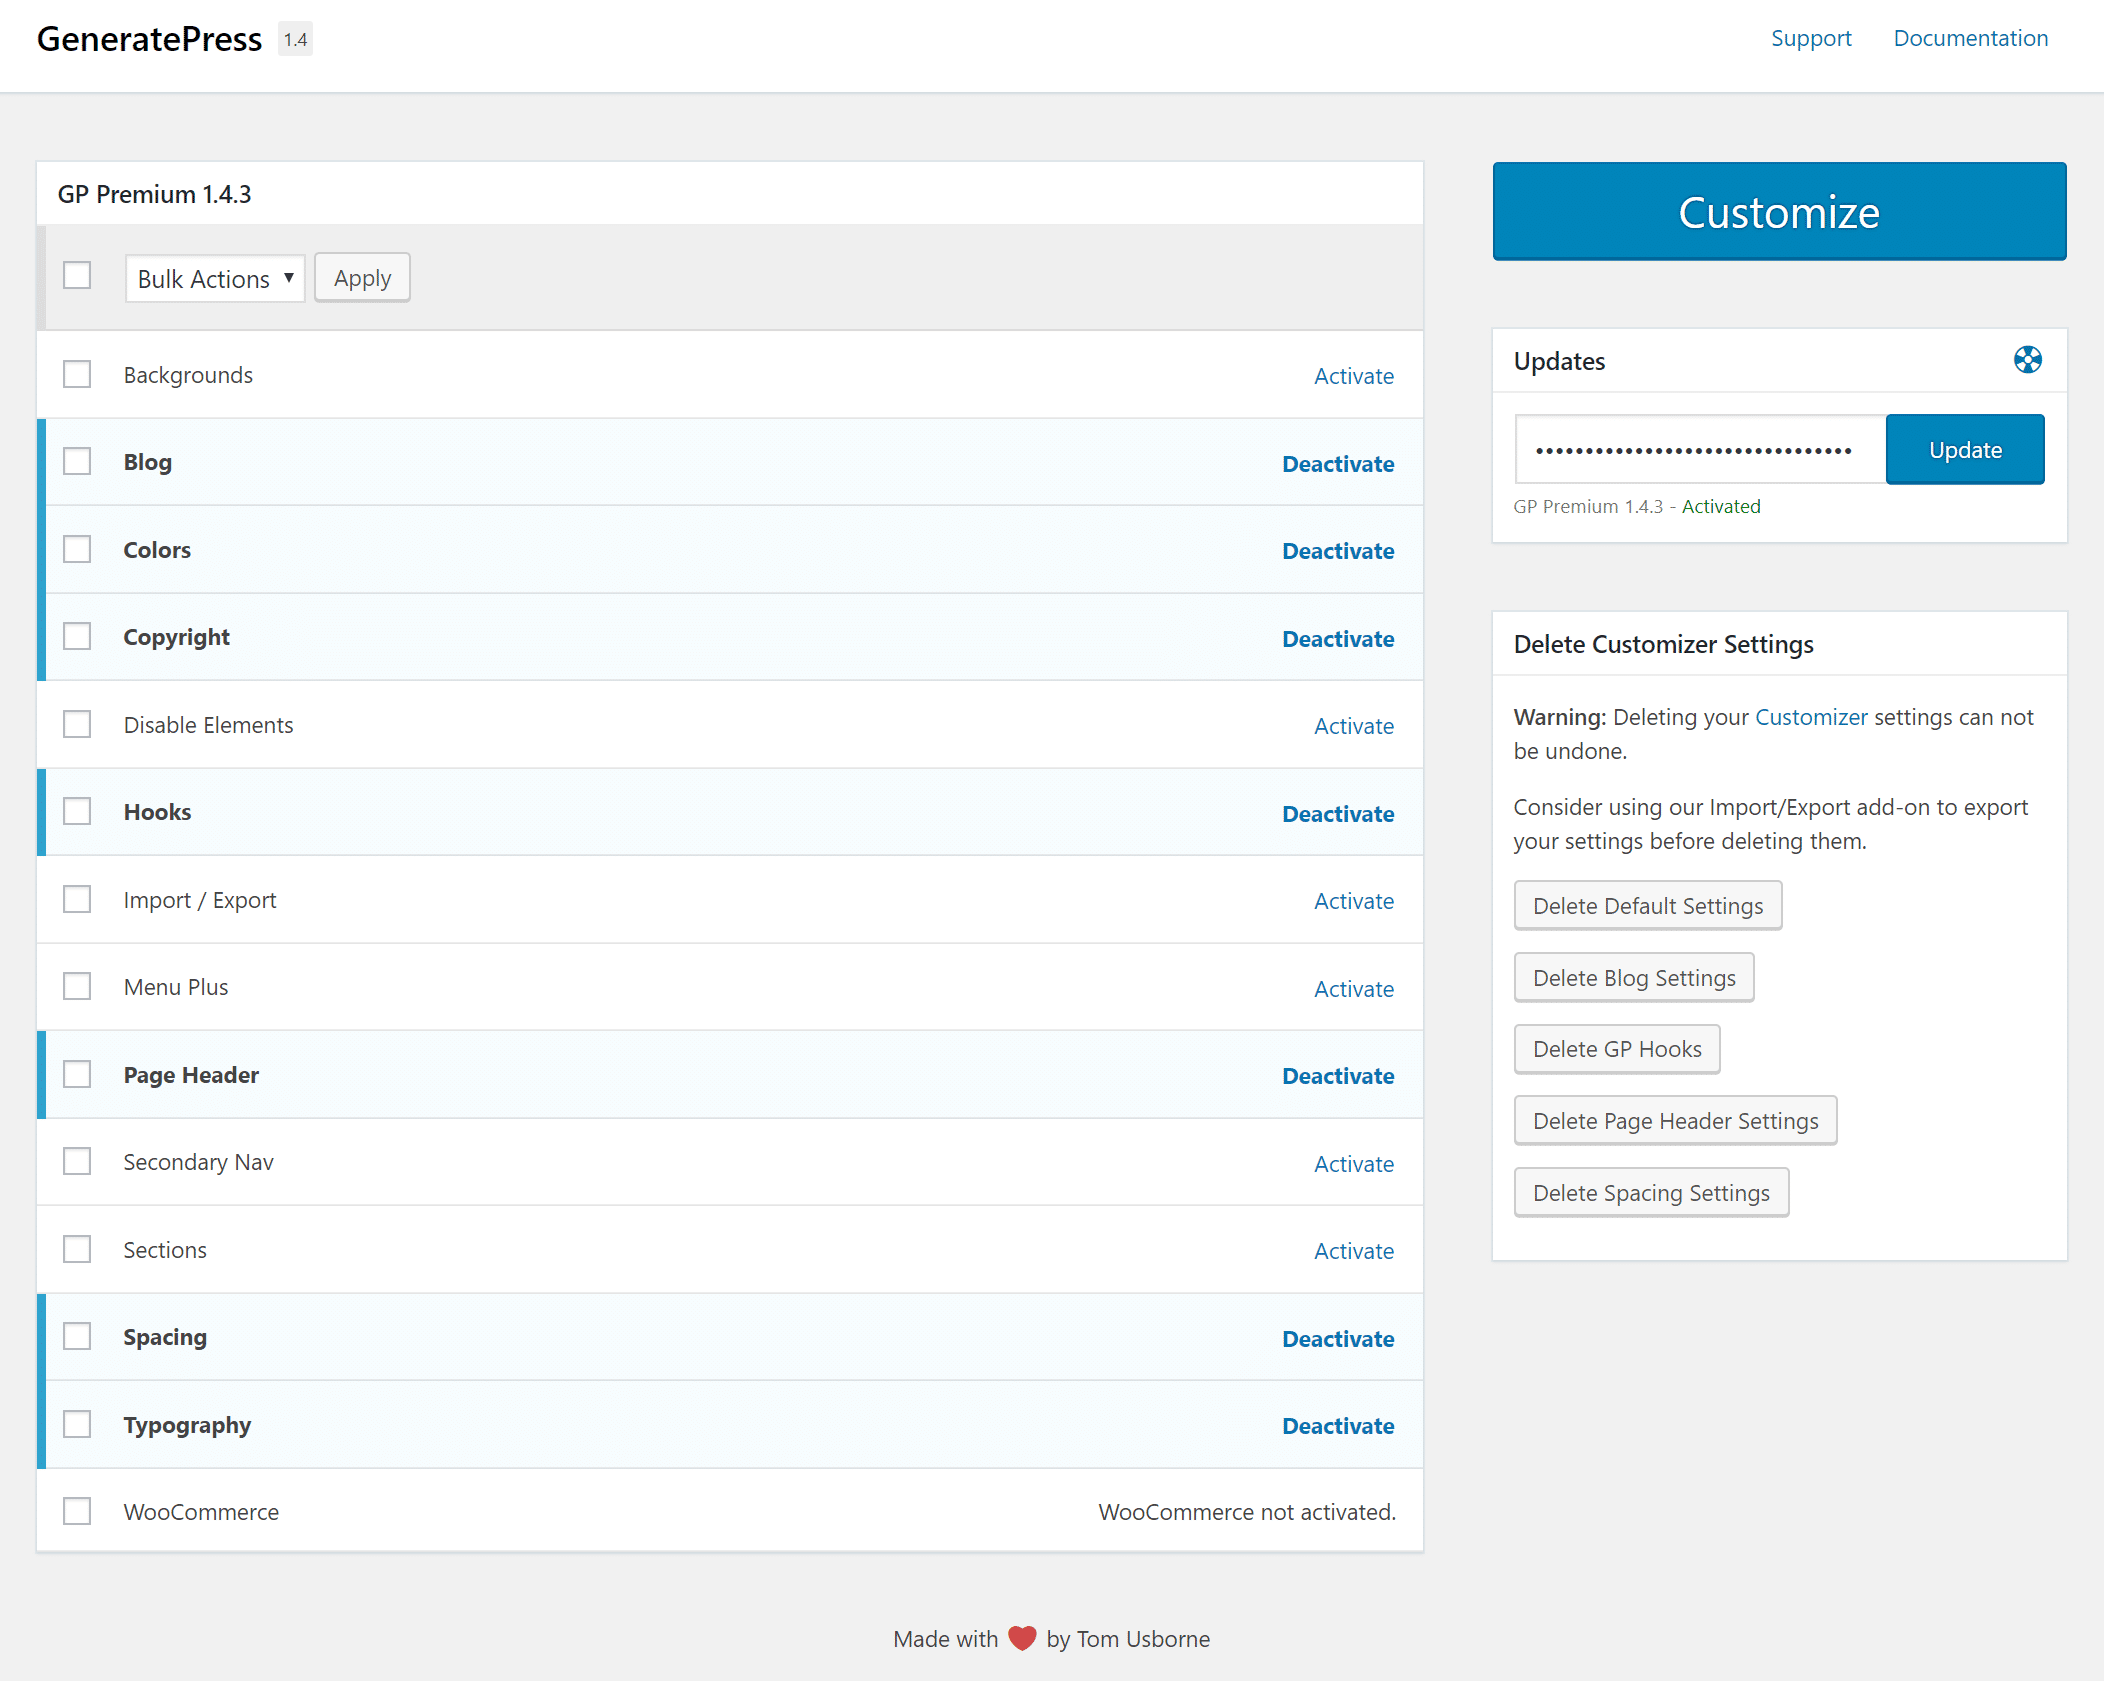The image size is (2104, 1681).
Task: Check the Blog module checkbox
Action: click(x=77, y=460)
